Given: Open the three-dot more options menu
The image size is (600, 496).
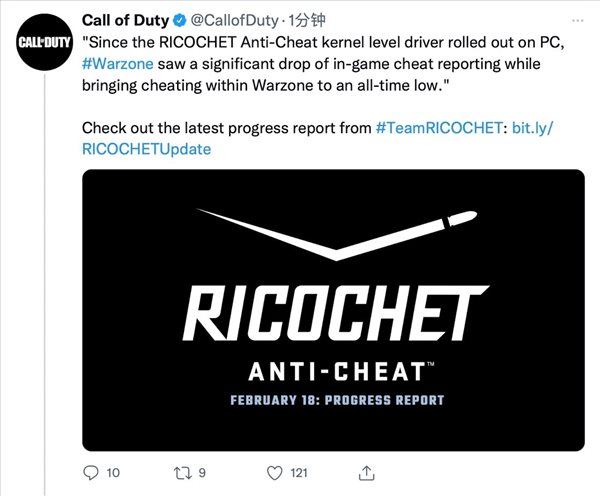Looking at the screenshot, I should click(577, 20).
